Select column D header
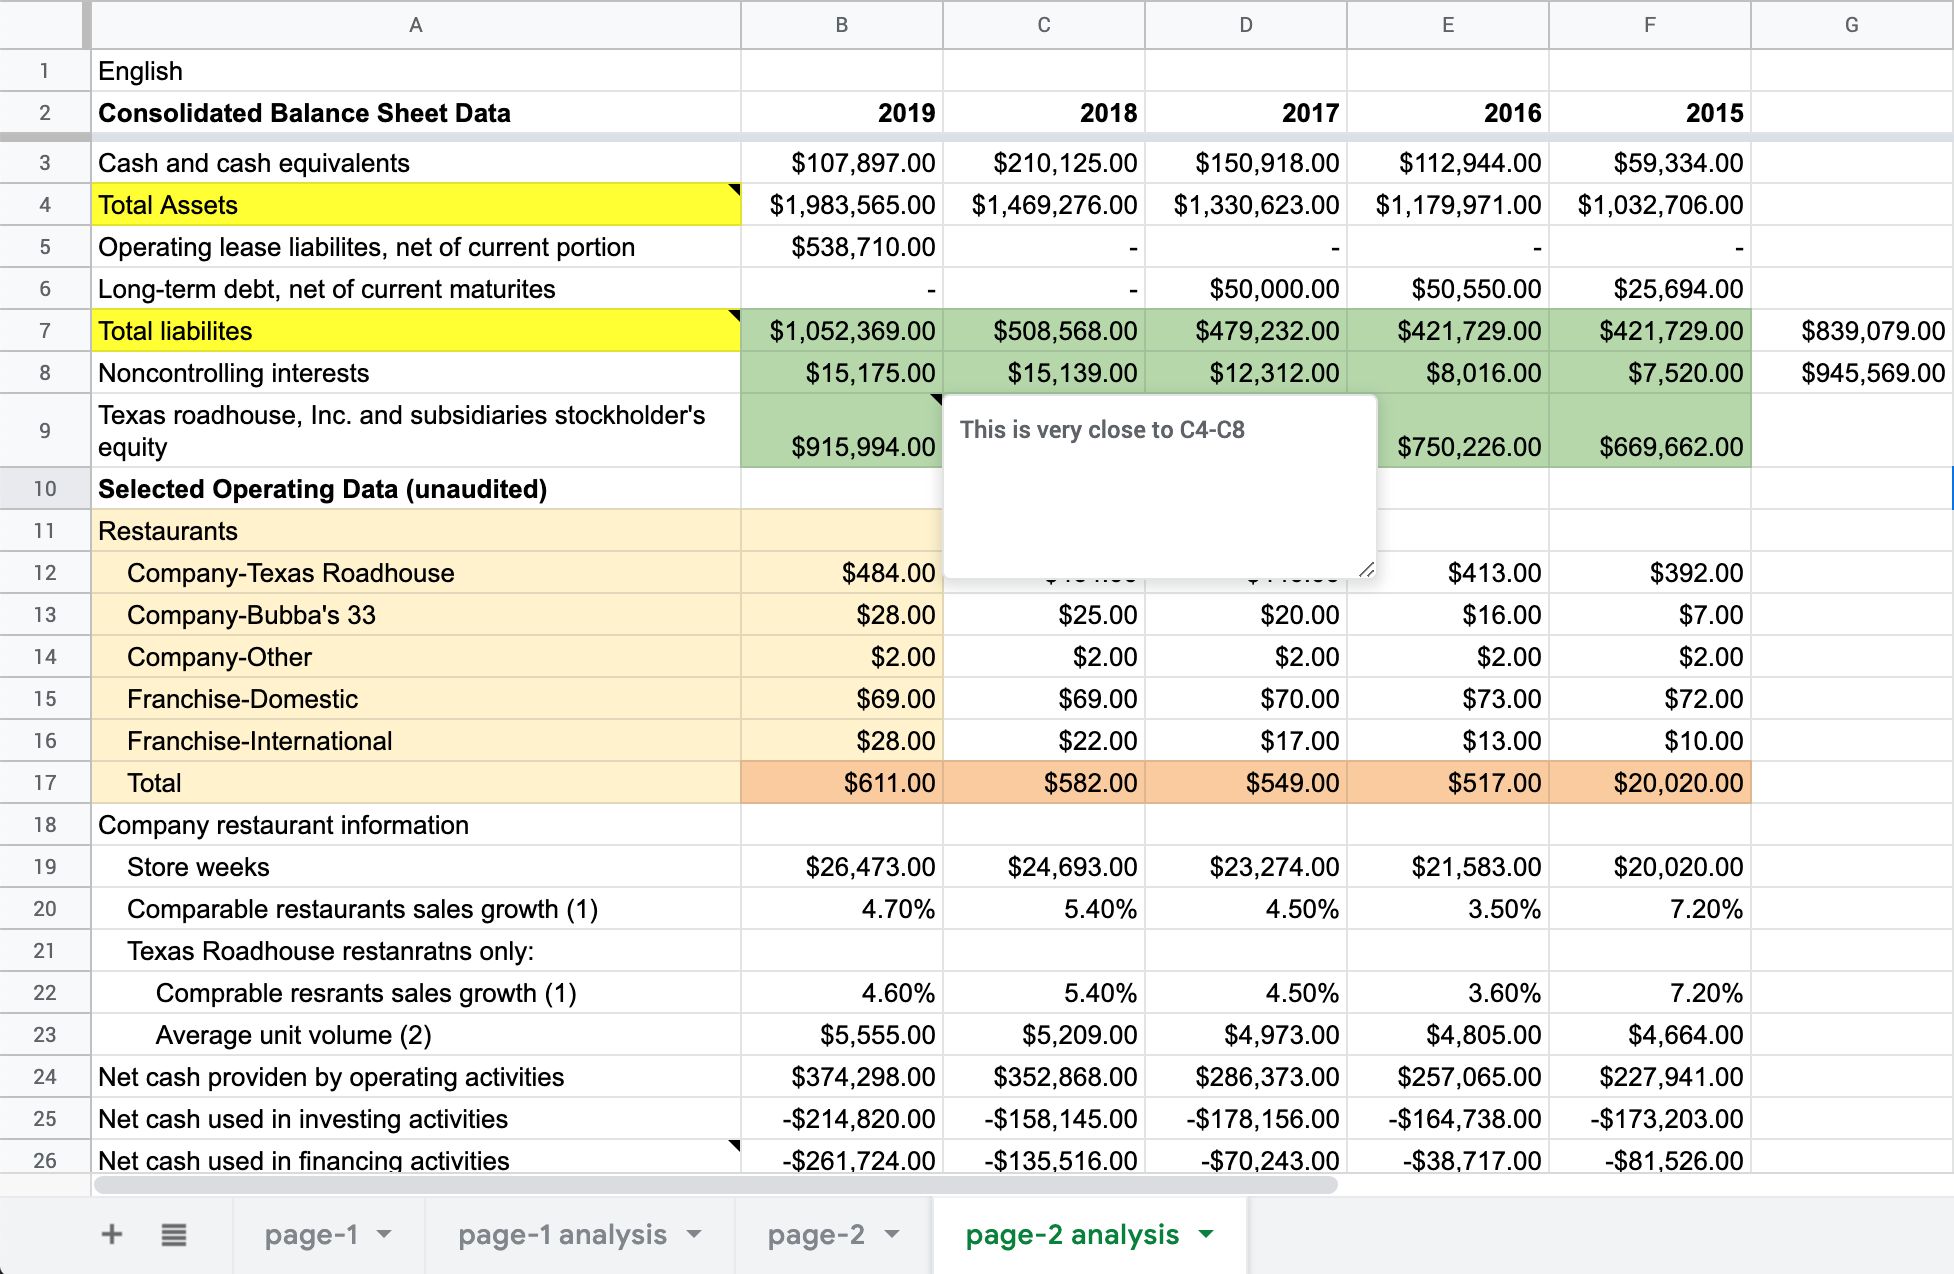This screenshot has height=1274, width=1954. point(1246,25)
